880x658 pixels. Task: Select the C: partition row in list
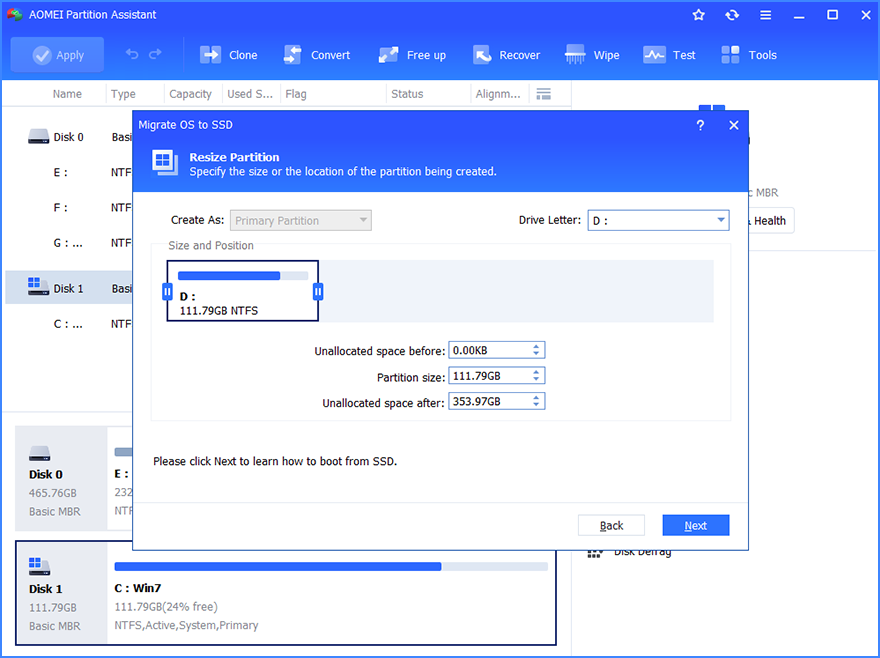[x=68, y=324]
